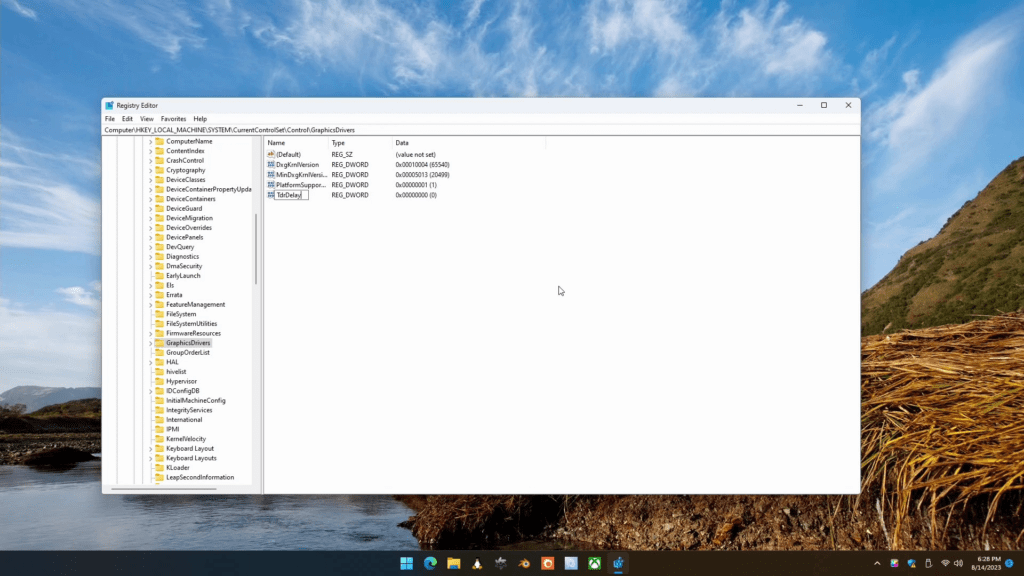Show hidden system tray icons
This screenshot has width=1024, height=576.
coord(877,563)
